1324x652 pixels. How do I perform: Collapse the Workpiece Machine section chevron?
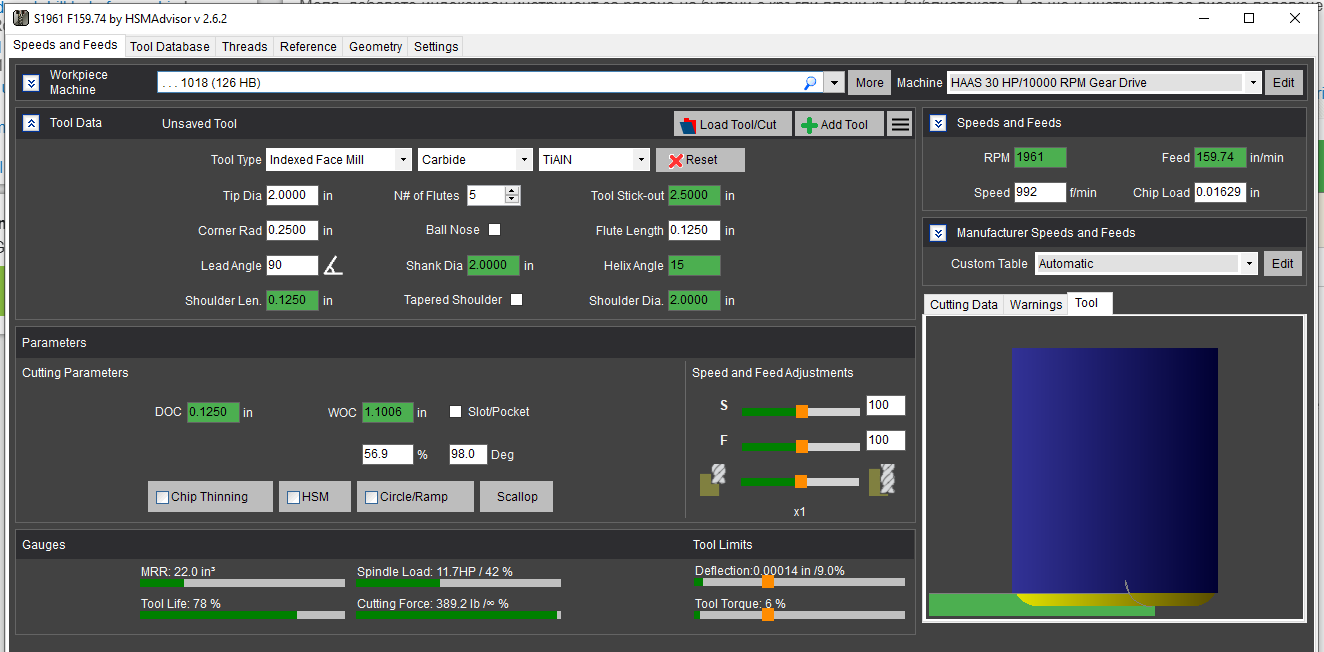pos(31,83)
